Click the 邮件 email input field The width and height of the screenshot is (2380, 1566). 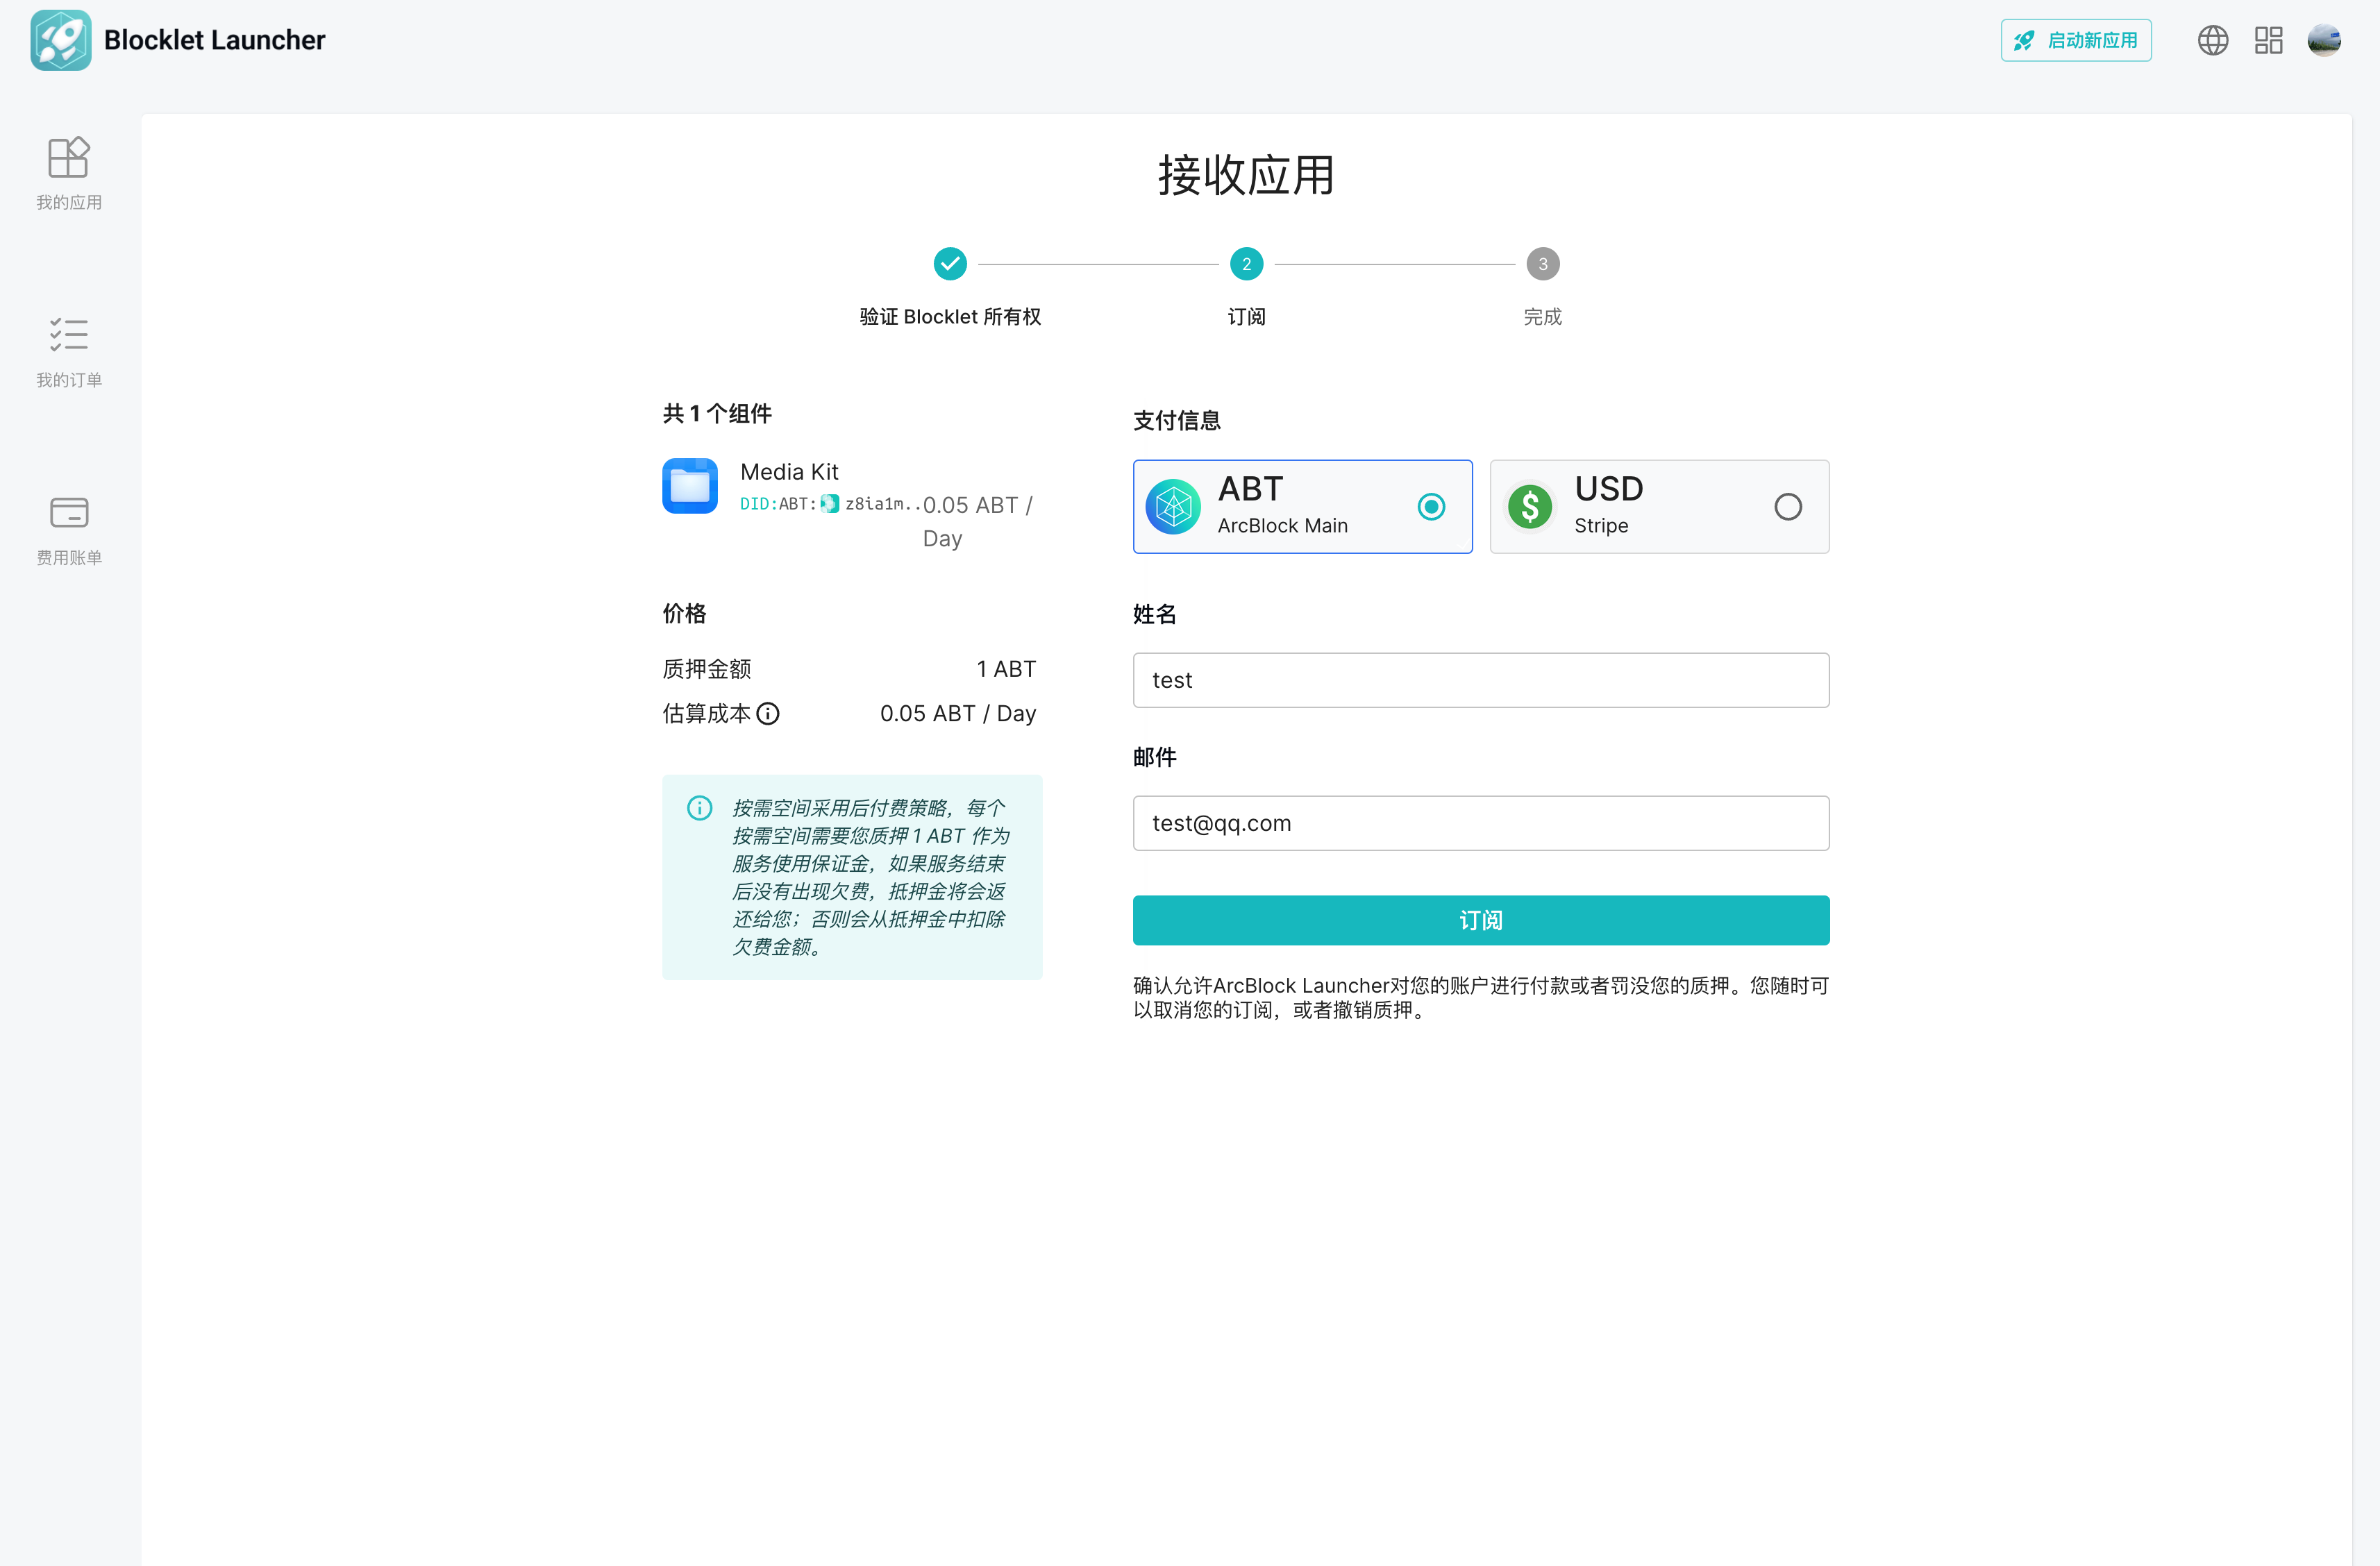coord(1480,823)
